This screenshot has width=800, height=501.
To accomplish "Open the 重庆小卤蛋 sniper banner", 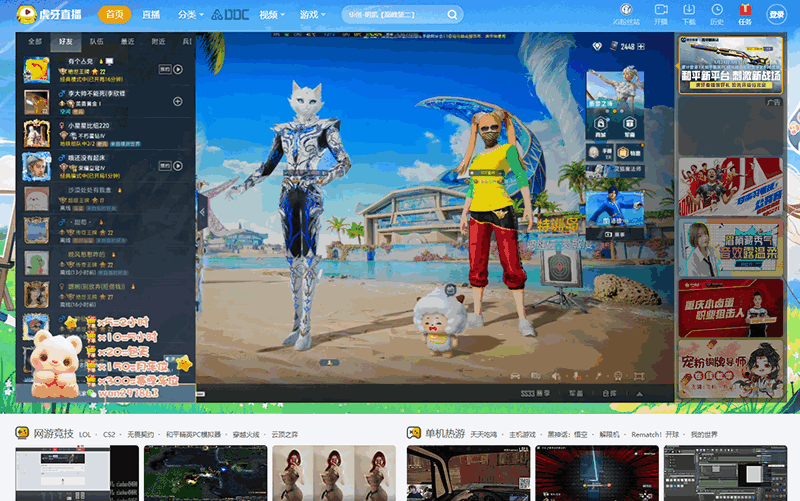I will pos(731,308).
